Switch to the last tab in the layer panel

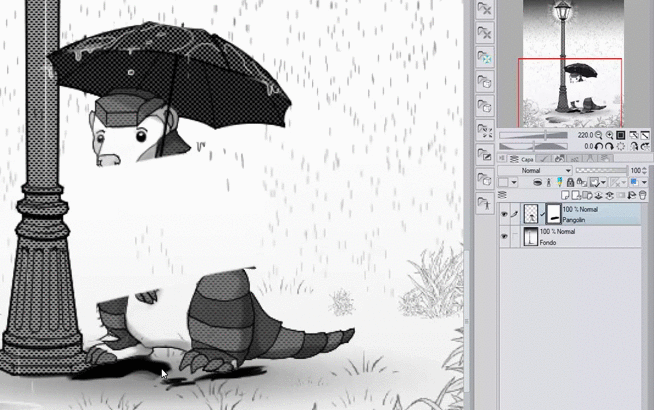[606, 158]
